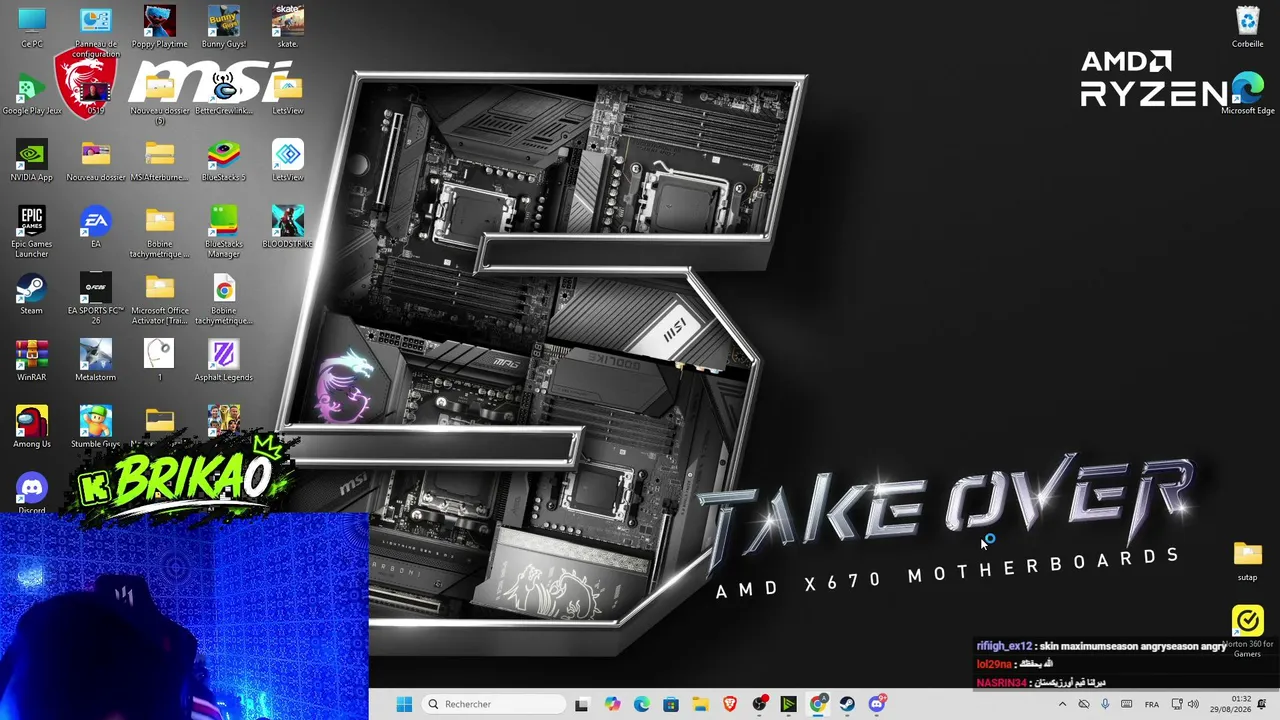
Task: Select the 0519 video file
Action: tap(95, 94)
